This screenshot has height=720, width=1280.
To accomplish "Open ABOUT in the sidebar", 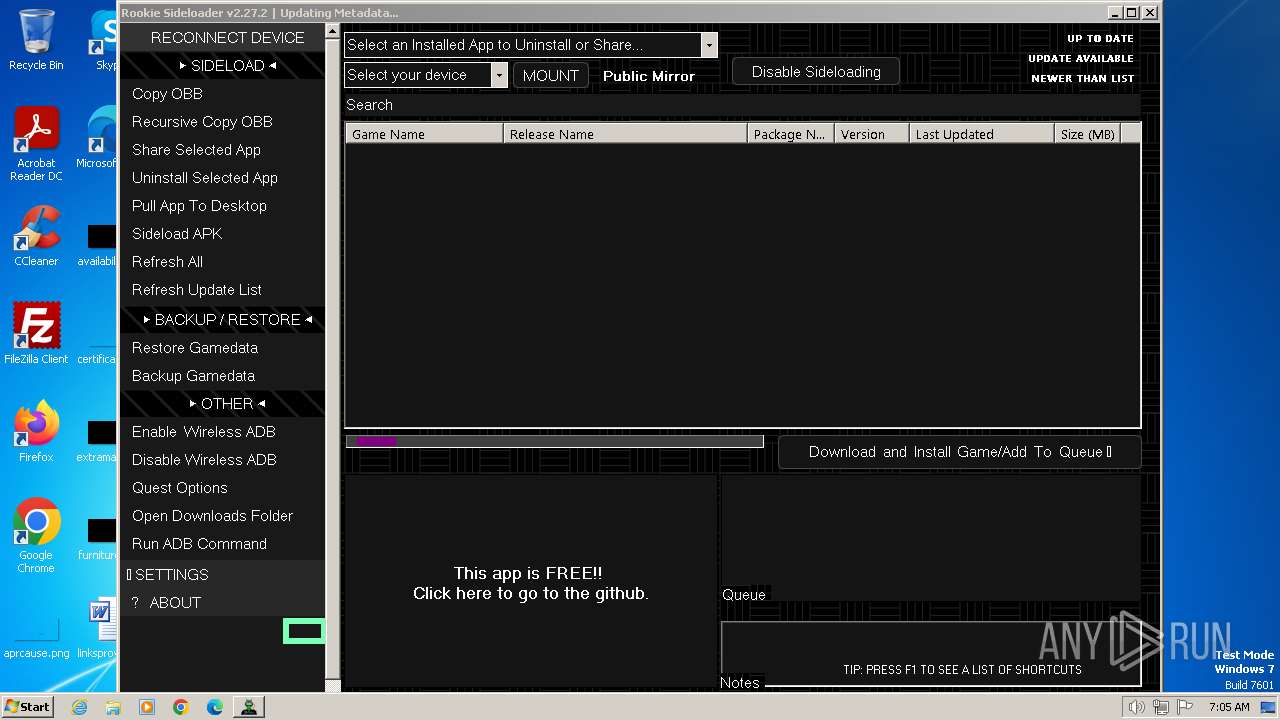I will (223, 603).
